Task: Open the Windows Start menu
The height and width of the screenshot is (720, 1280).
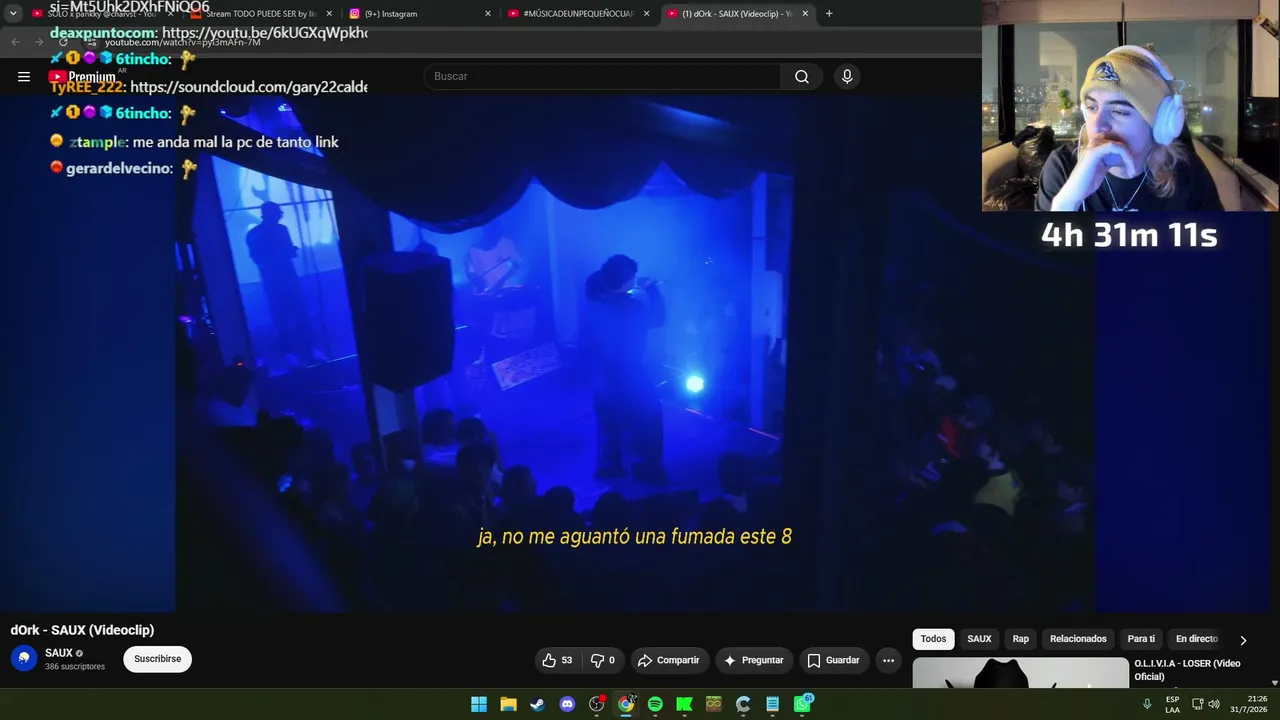Action: click(479, 704)
